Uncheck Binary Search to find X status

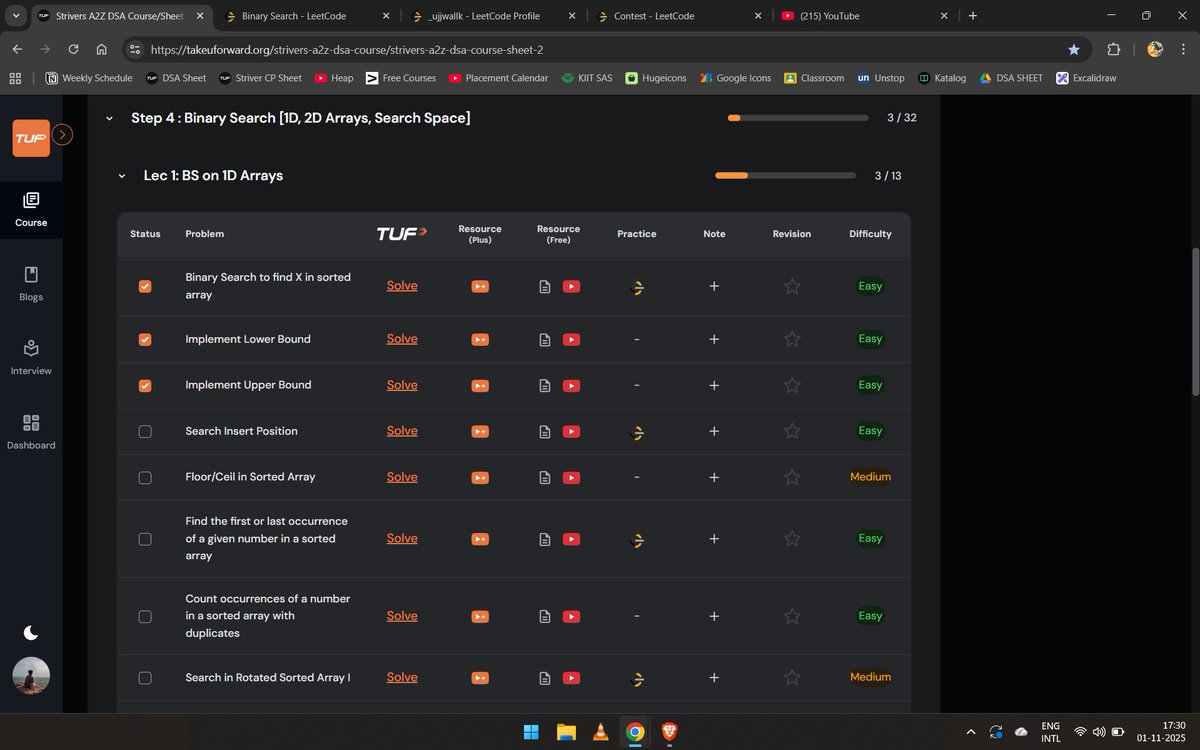coord(145,286)
